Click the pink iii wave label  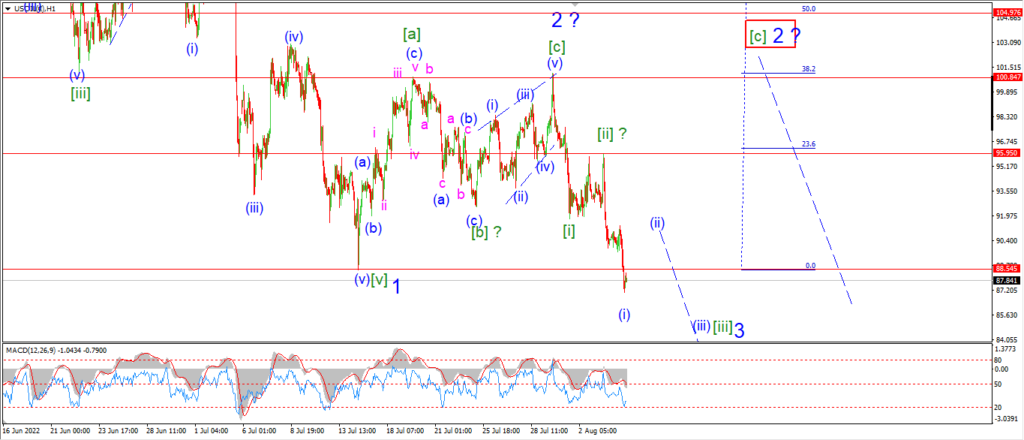point(398,73)
